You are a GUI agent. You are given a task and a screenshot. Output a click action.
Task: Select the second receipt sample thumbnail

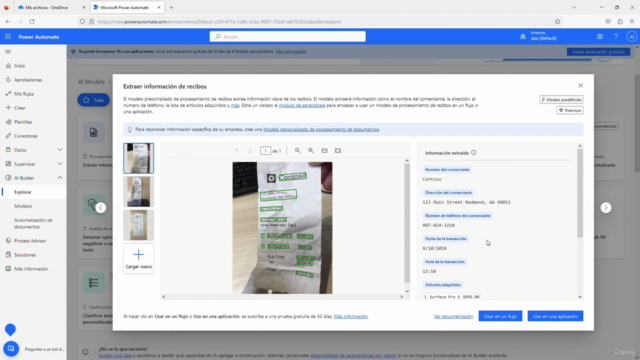(x=139, y=192)
